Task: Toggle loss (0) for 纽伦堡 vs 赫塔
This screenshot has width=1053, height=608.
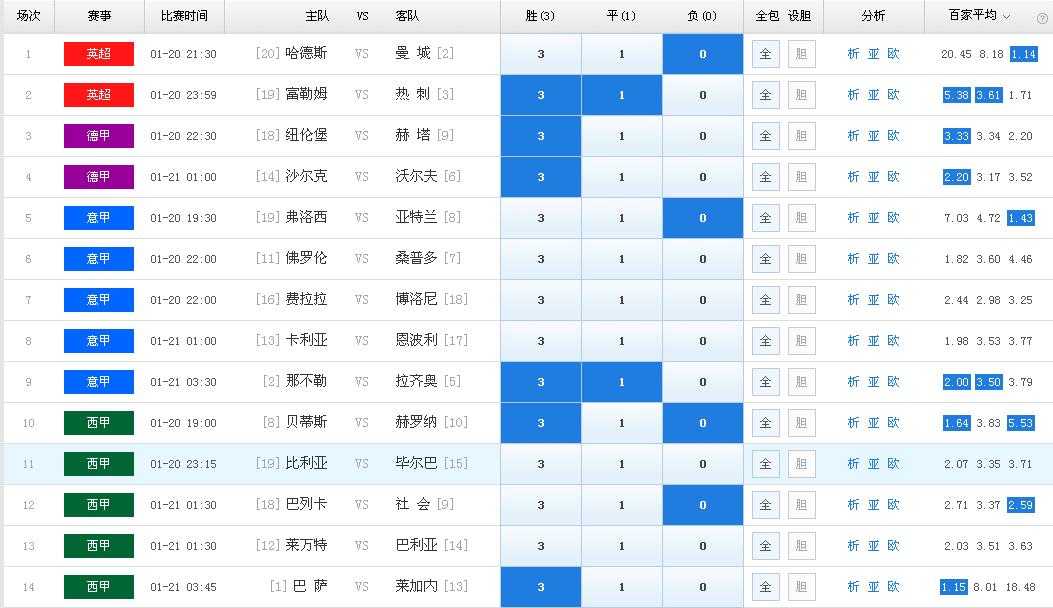Action: [702, 136]
